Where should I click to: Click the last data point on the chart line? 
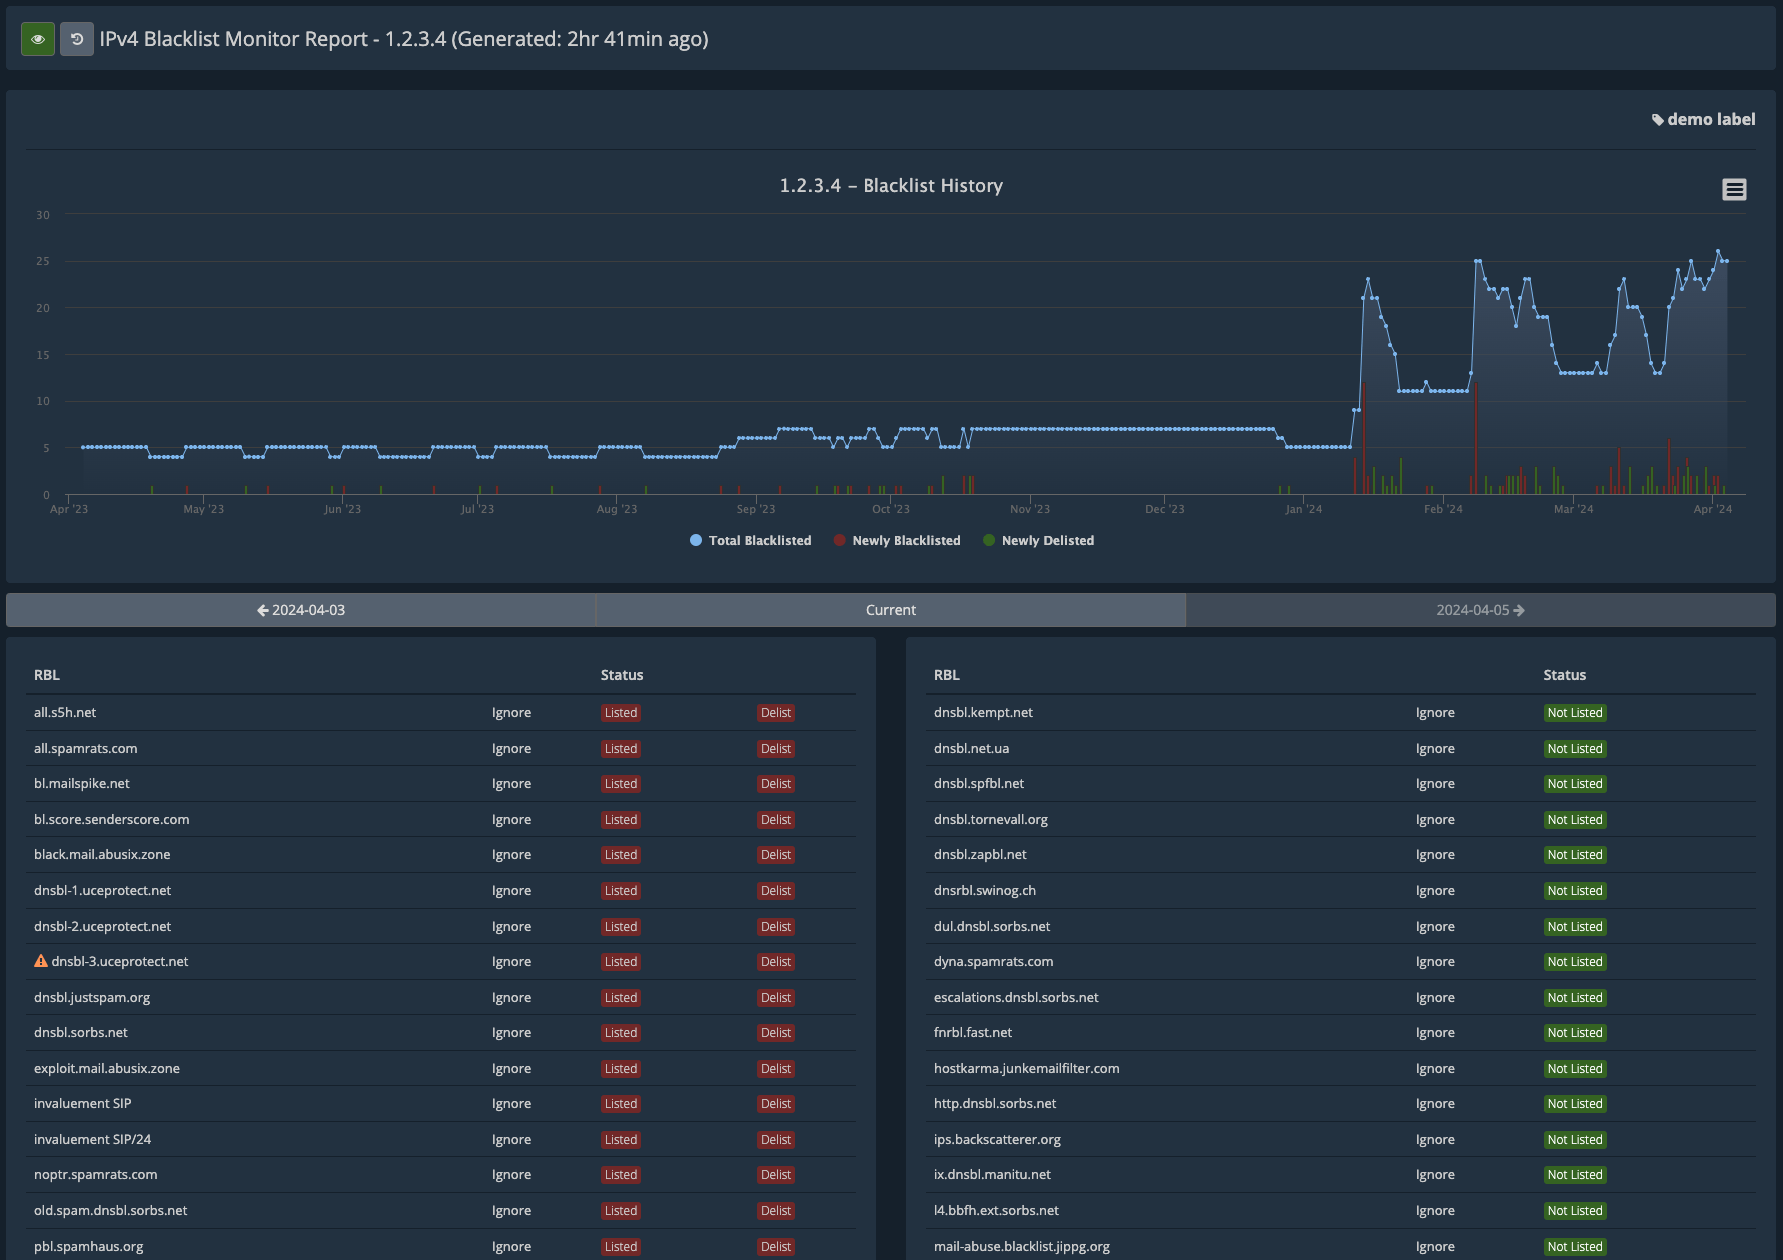1726,261
